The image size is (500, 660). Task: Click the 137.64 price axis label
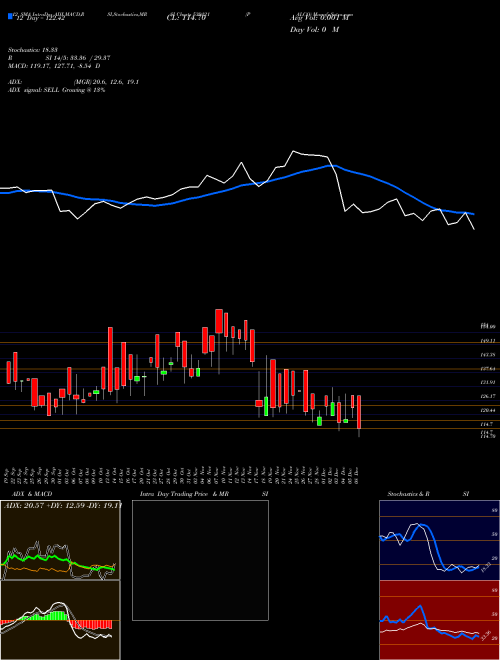coord(488,369)
